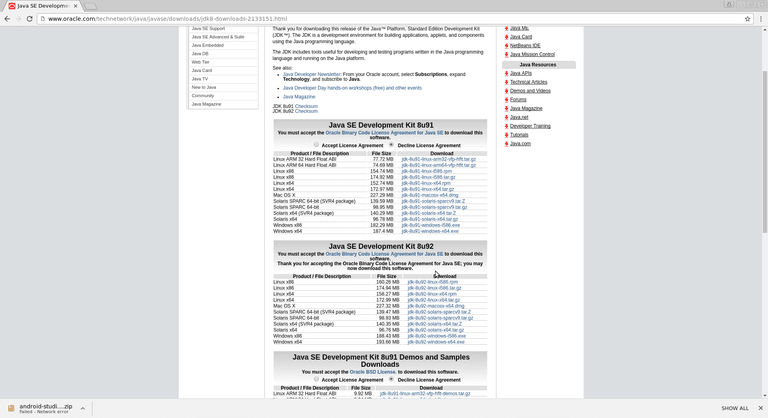Screen dimensions: 768x418
Task: Open Java Developer Day hands-on workshops link
Action: (x=352, y=88)
